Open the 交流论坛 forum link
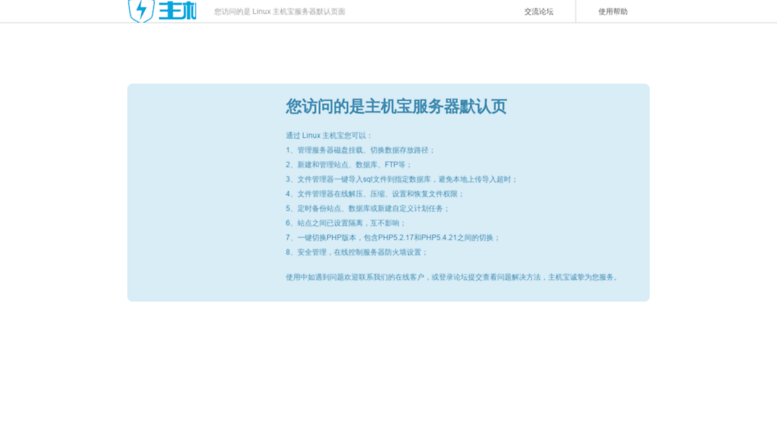This screenshot has width=777, height=423. 539,11
